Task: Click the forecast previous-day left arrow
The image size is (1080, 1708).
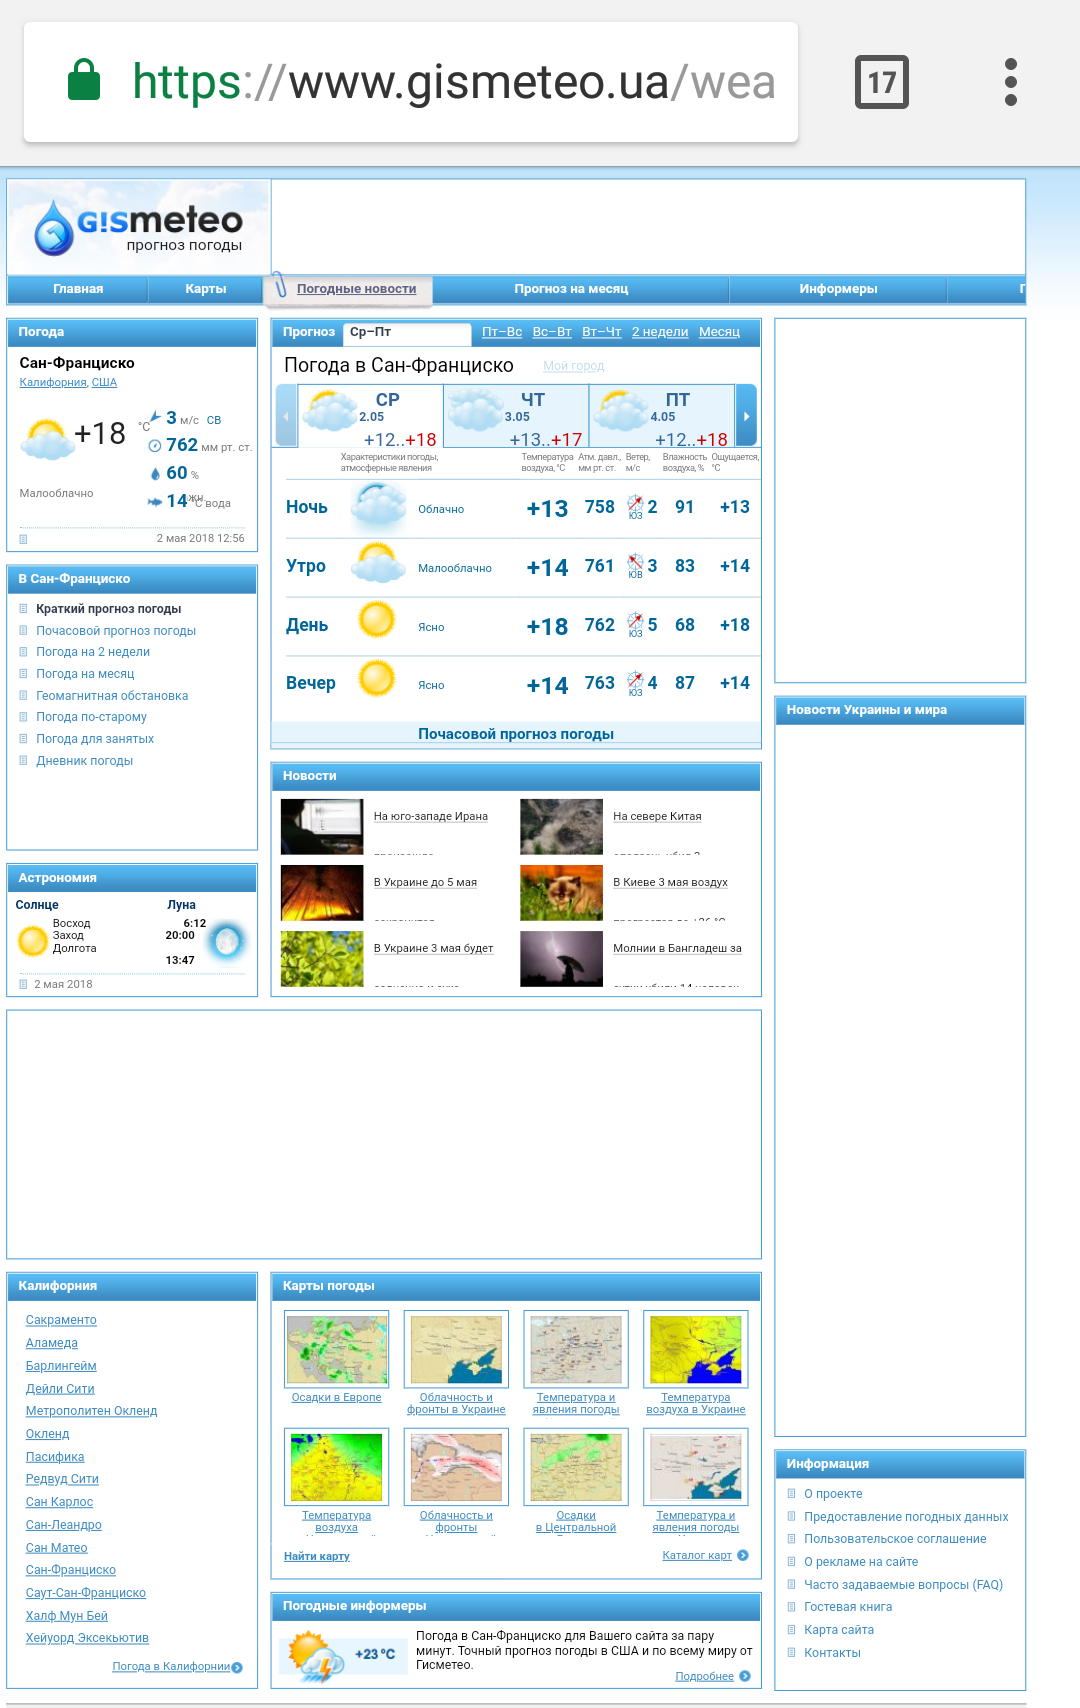Action: click(286, 416)
